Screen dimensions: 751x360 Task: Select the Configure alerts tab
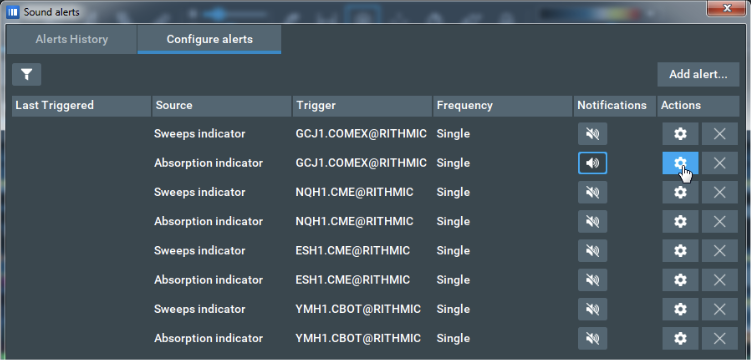(x=209, y=39)
